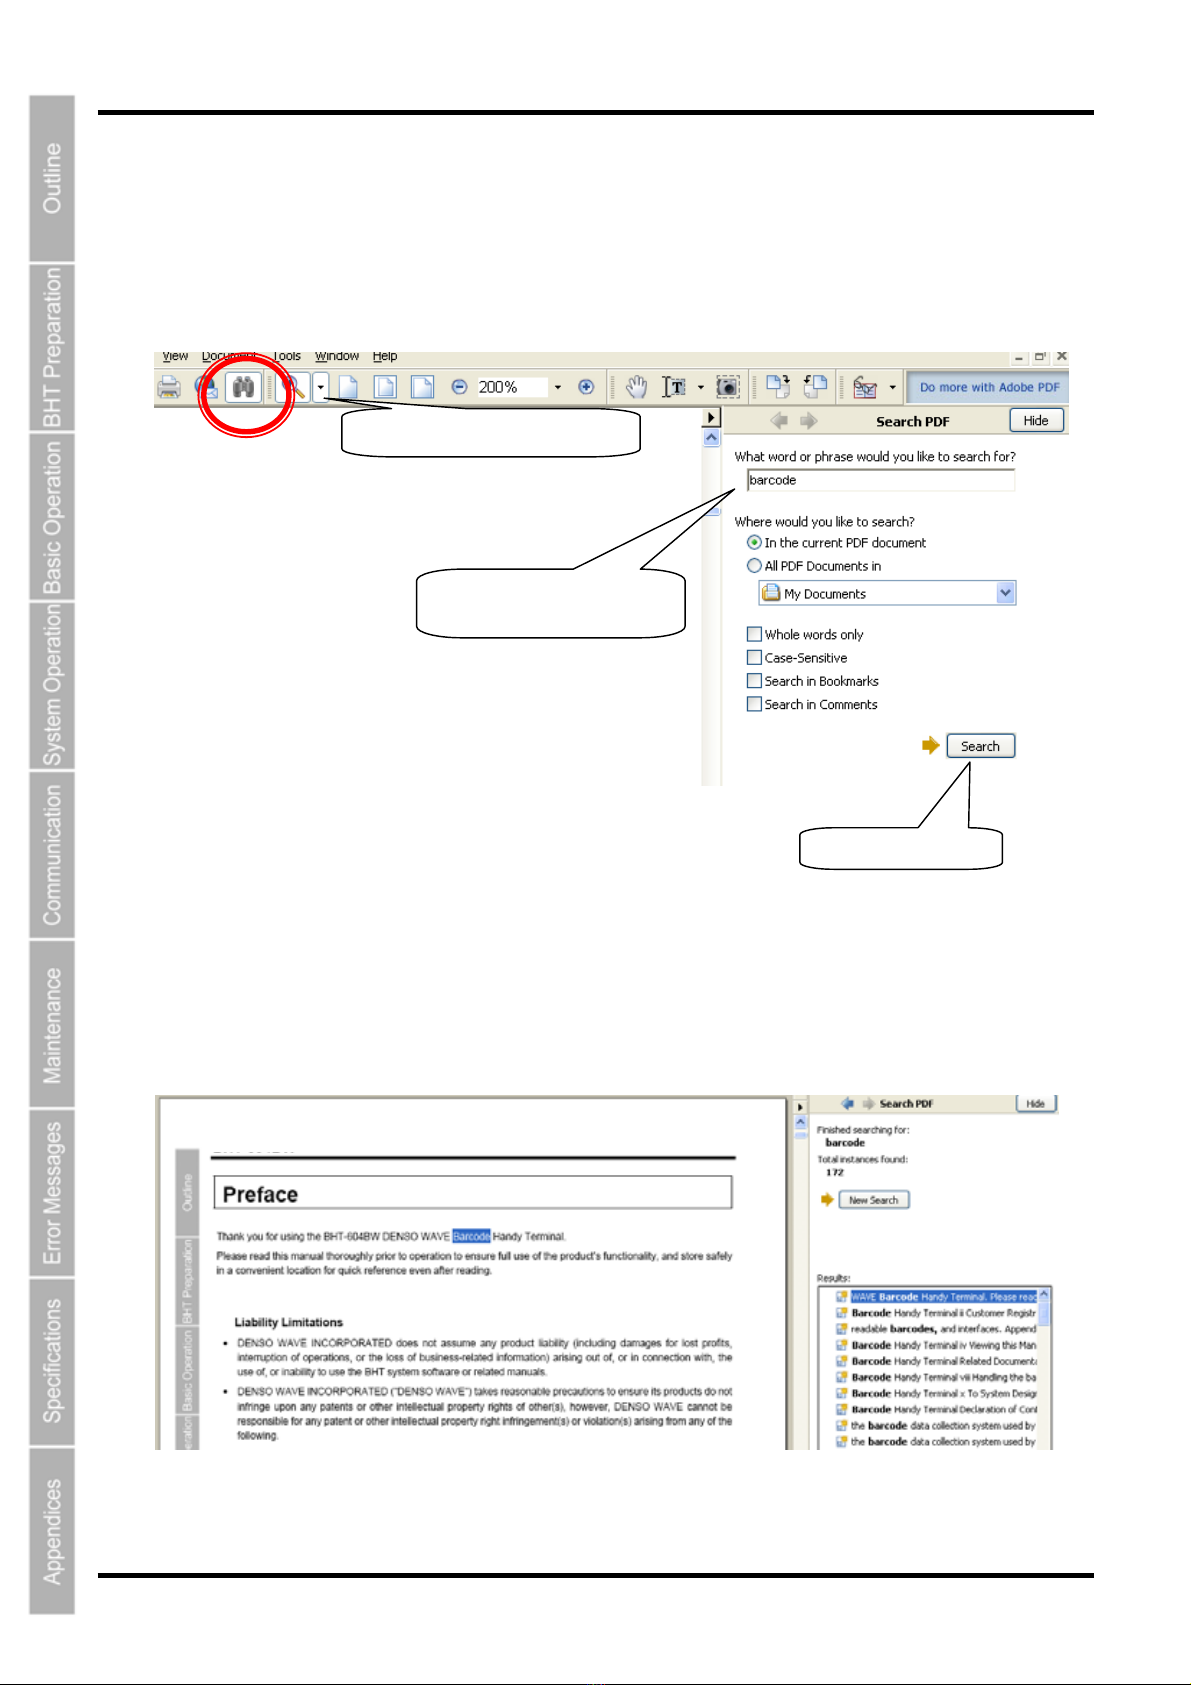Click the Rotate Counterclockwise icon
This screenshot has height=1685, width=1191.
815,387
